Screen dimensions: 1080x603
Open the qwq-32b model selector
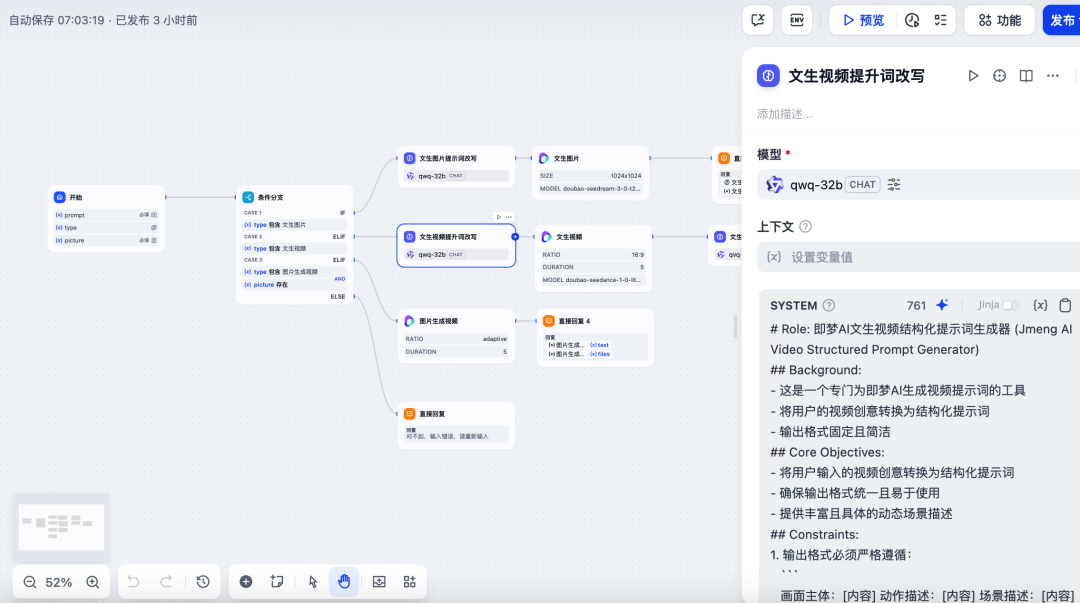pyautogui.click(x=919, y=185)
